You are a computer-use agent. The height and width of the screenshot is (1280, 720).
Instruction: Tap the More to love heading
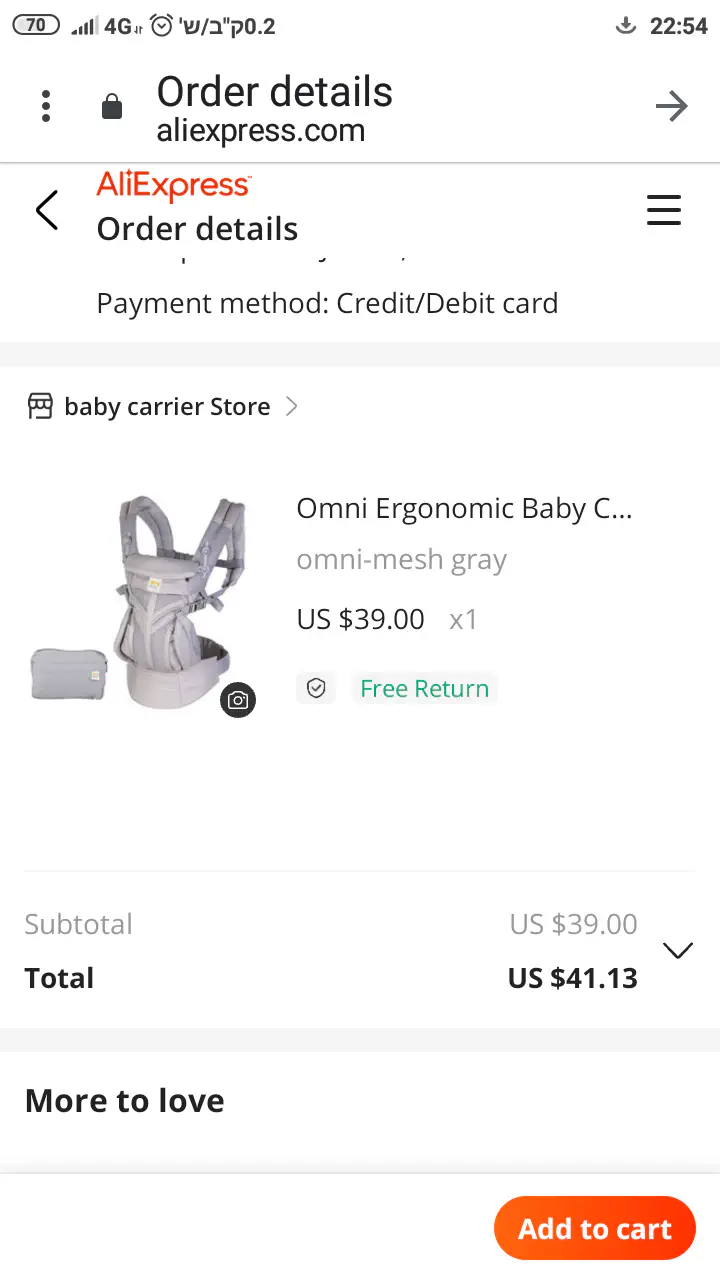[124, 1100]
